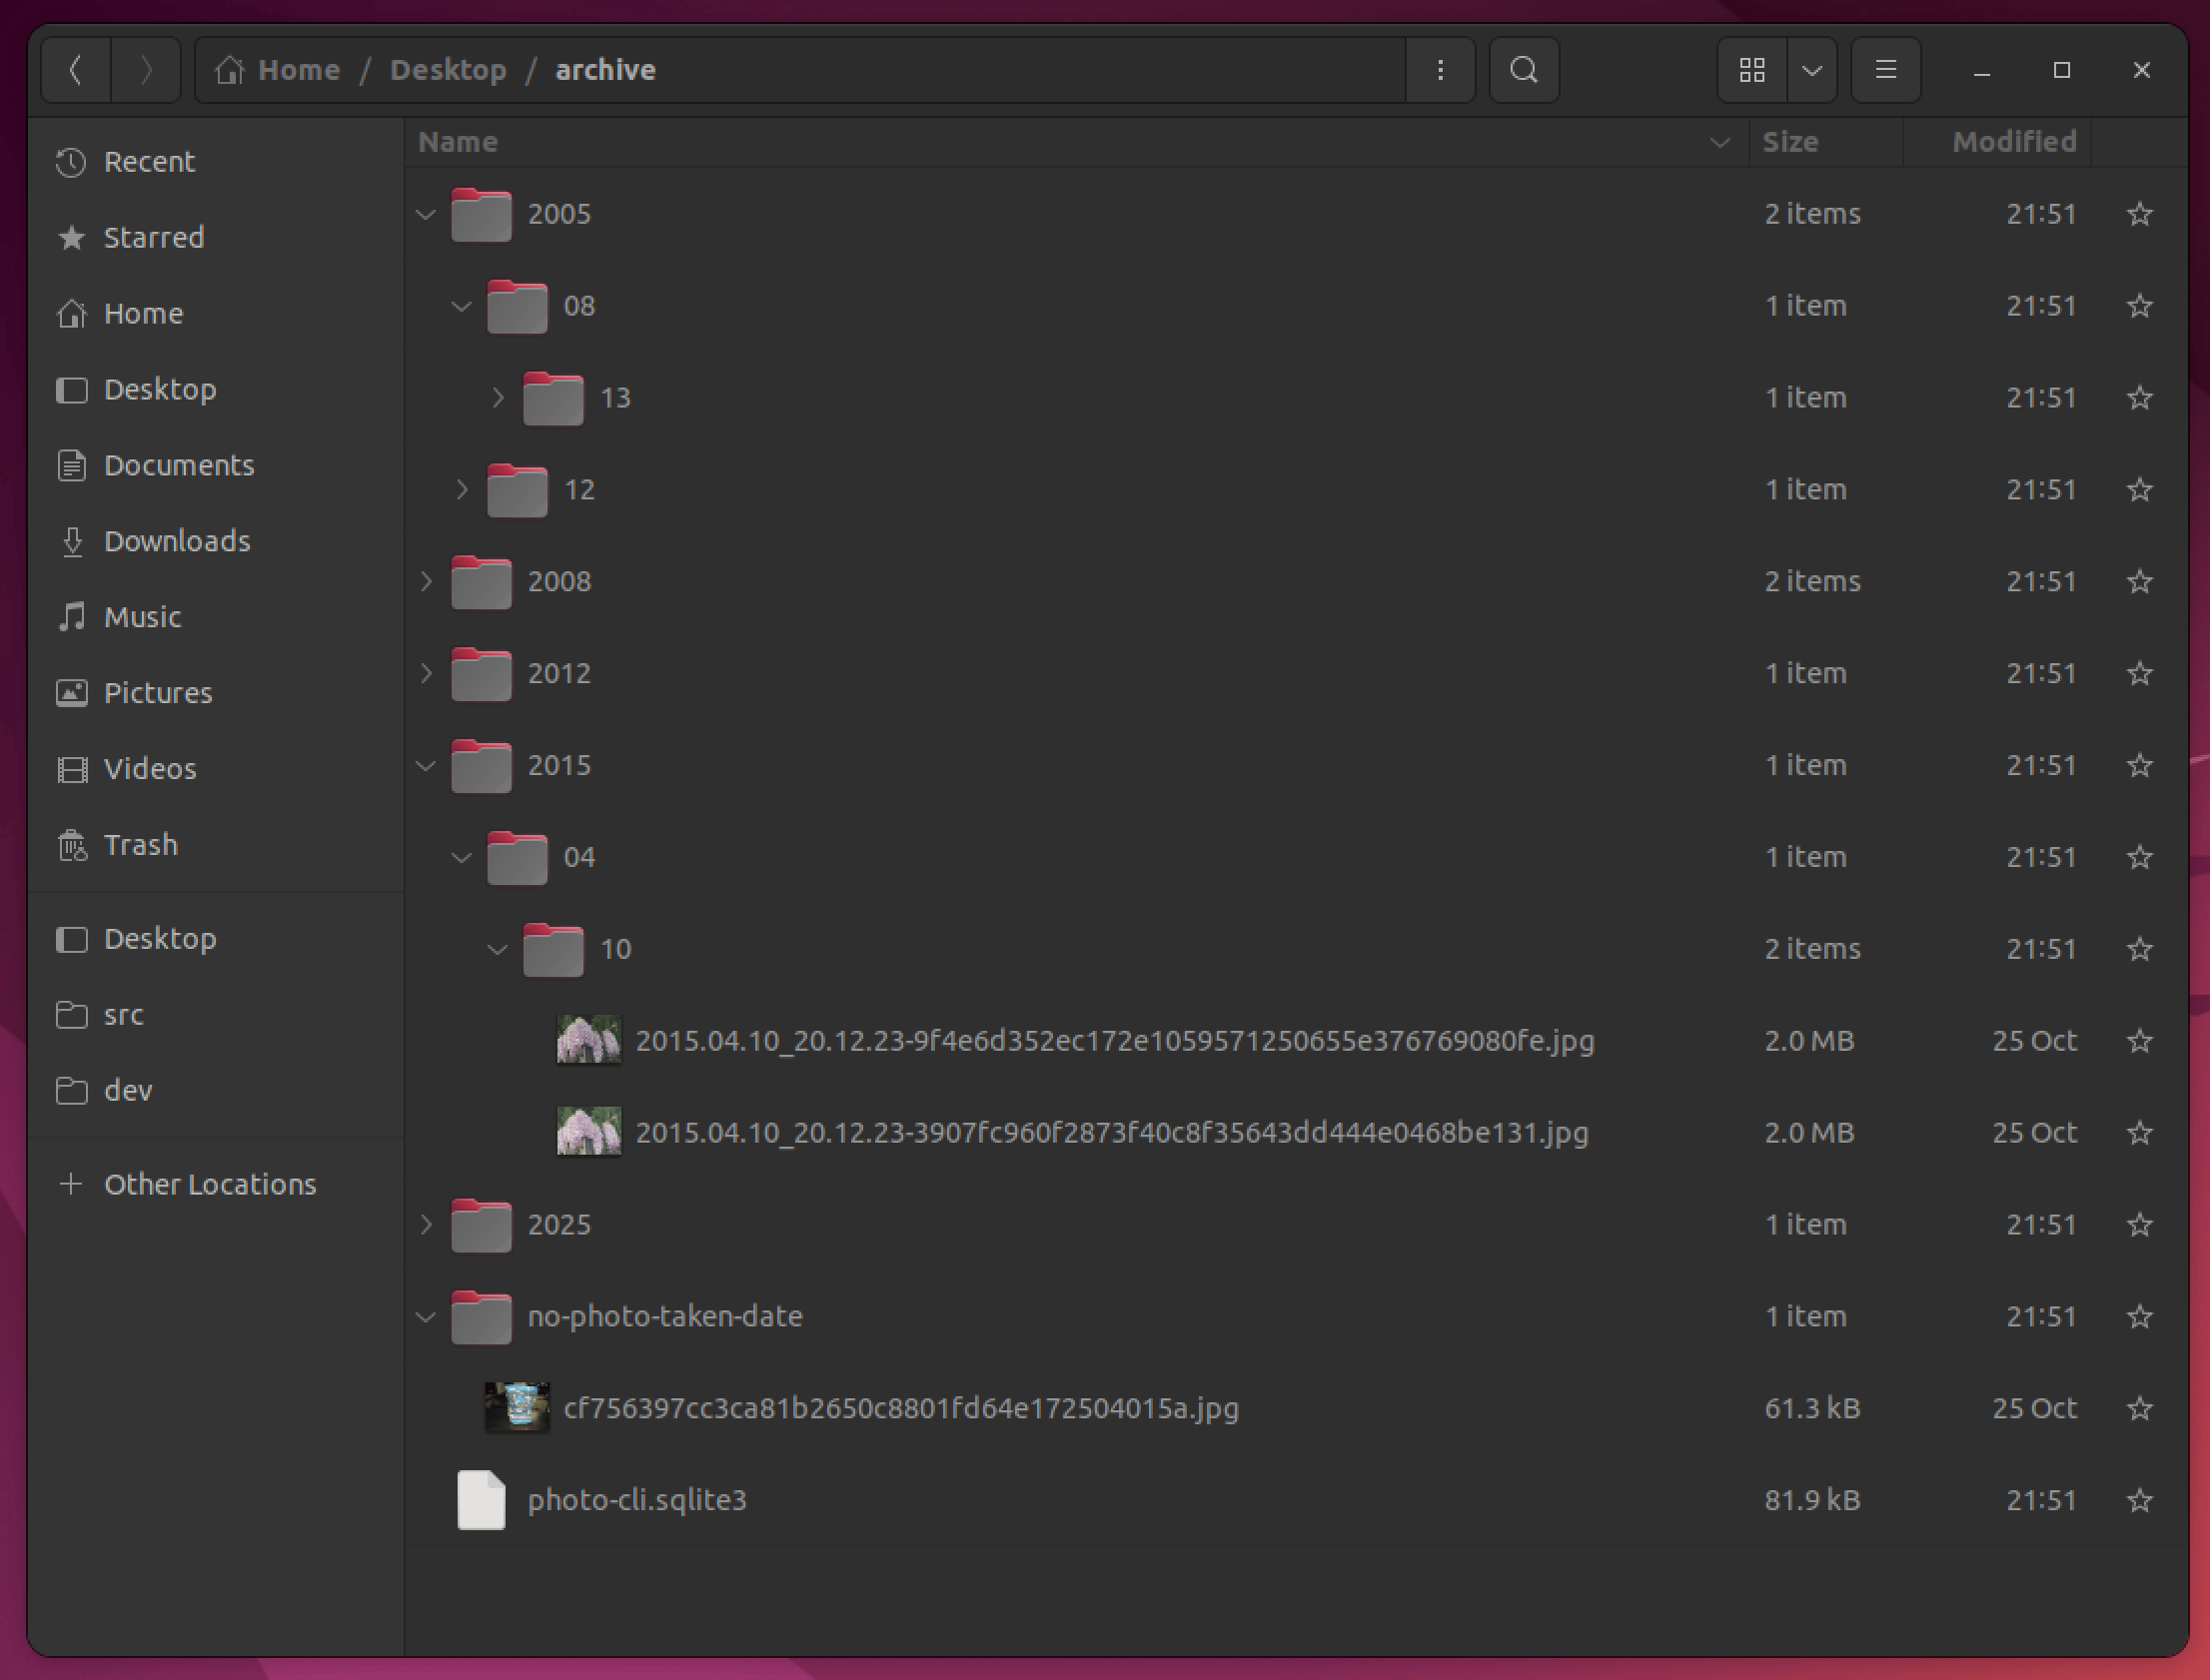Collapse the 2015 folder
Image resolution: width=2210 pixels, height=1680 pixels.
click(x=426, y=766)
